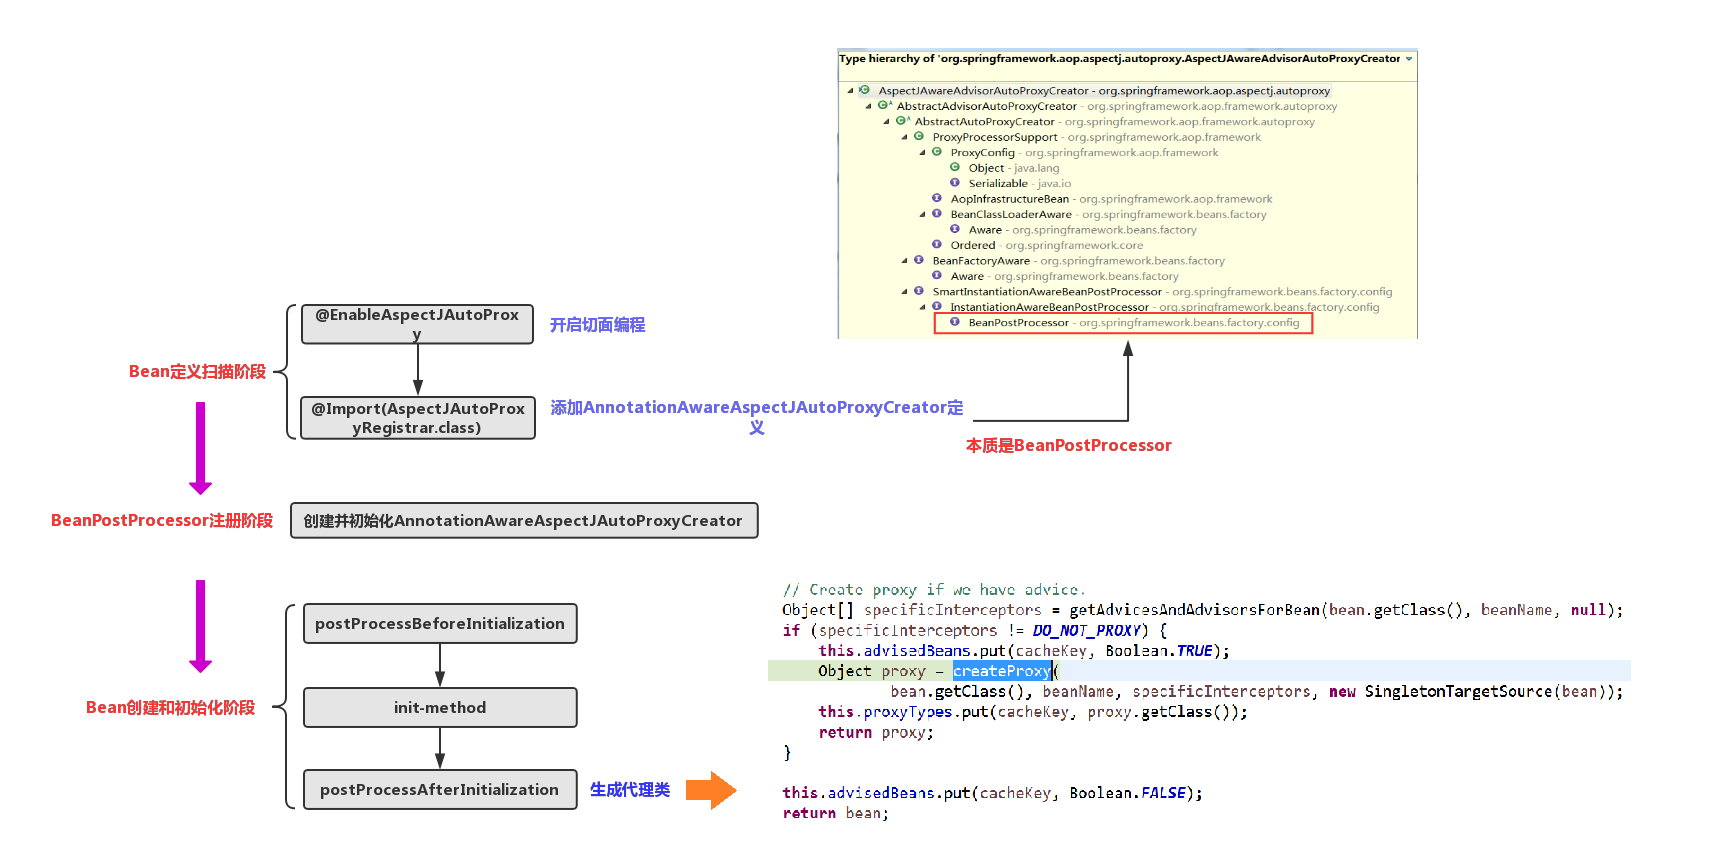
Task: Click the class icon of AspectJAwareAdvisorAutoProxyCreator
Action: pyautogui.click(x=864, y=90)
